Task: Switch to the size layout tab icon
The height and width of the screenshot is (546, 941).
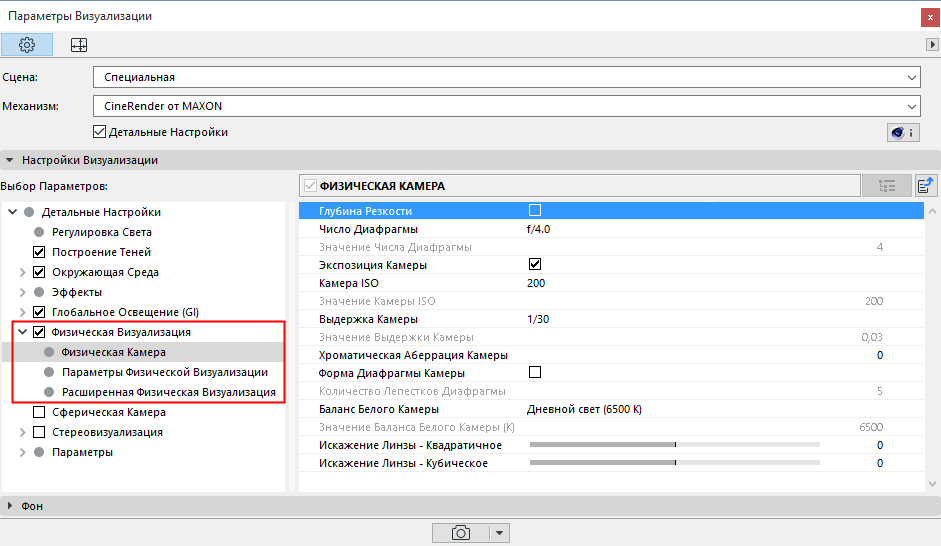Action: [x=79, y=45]
